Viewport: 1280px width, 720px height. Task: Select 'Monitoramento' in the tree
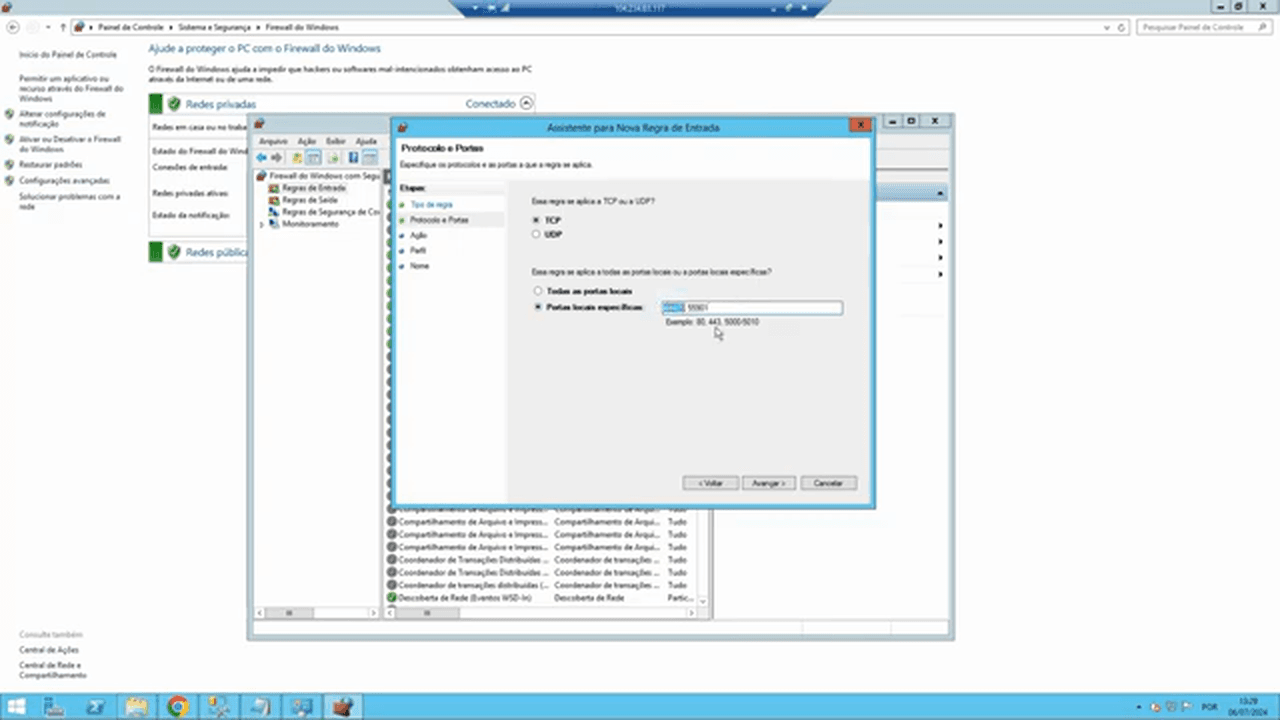pyautogui.click(x=310, y=224)
